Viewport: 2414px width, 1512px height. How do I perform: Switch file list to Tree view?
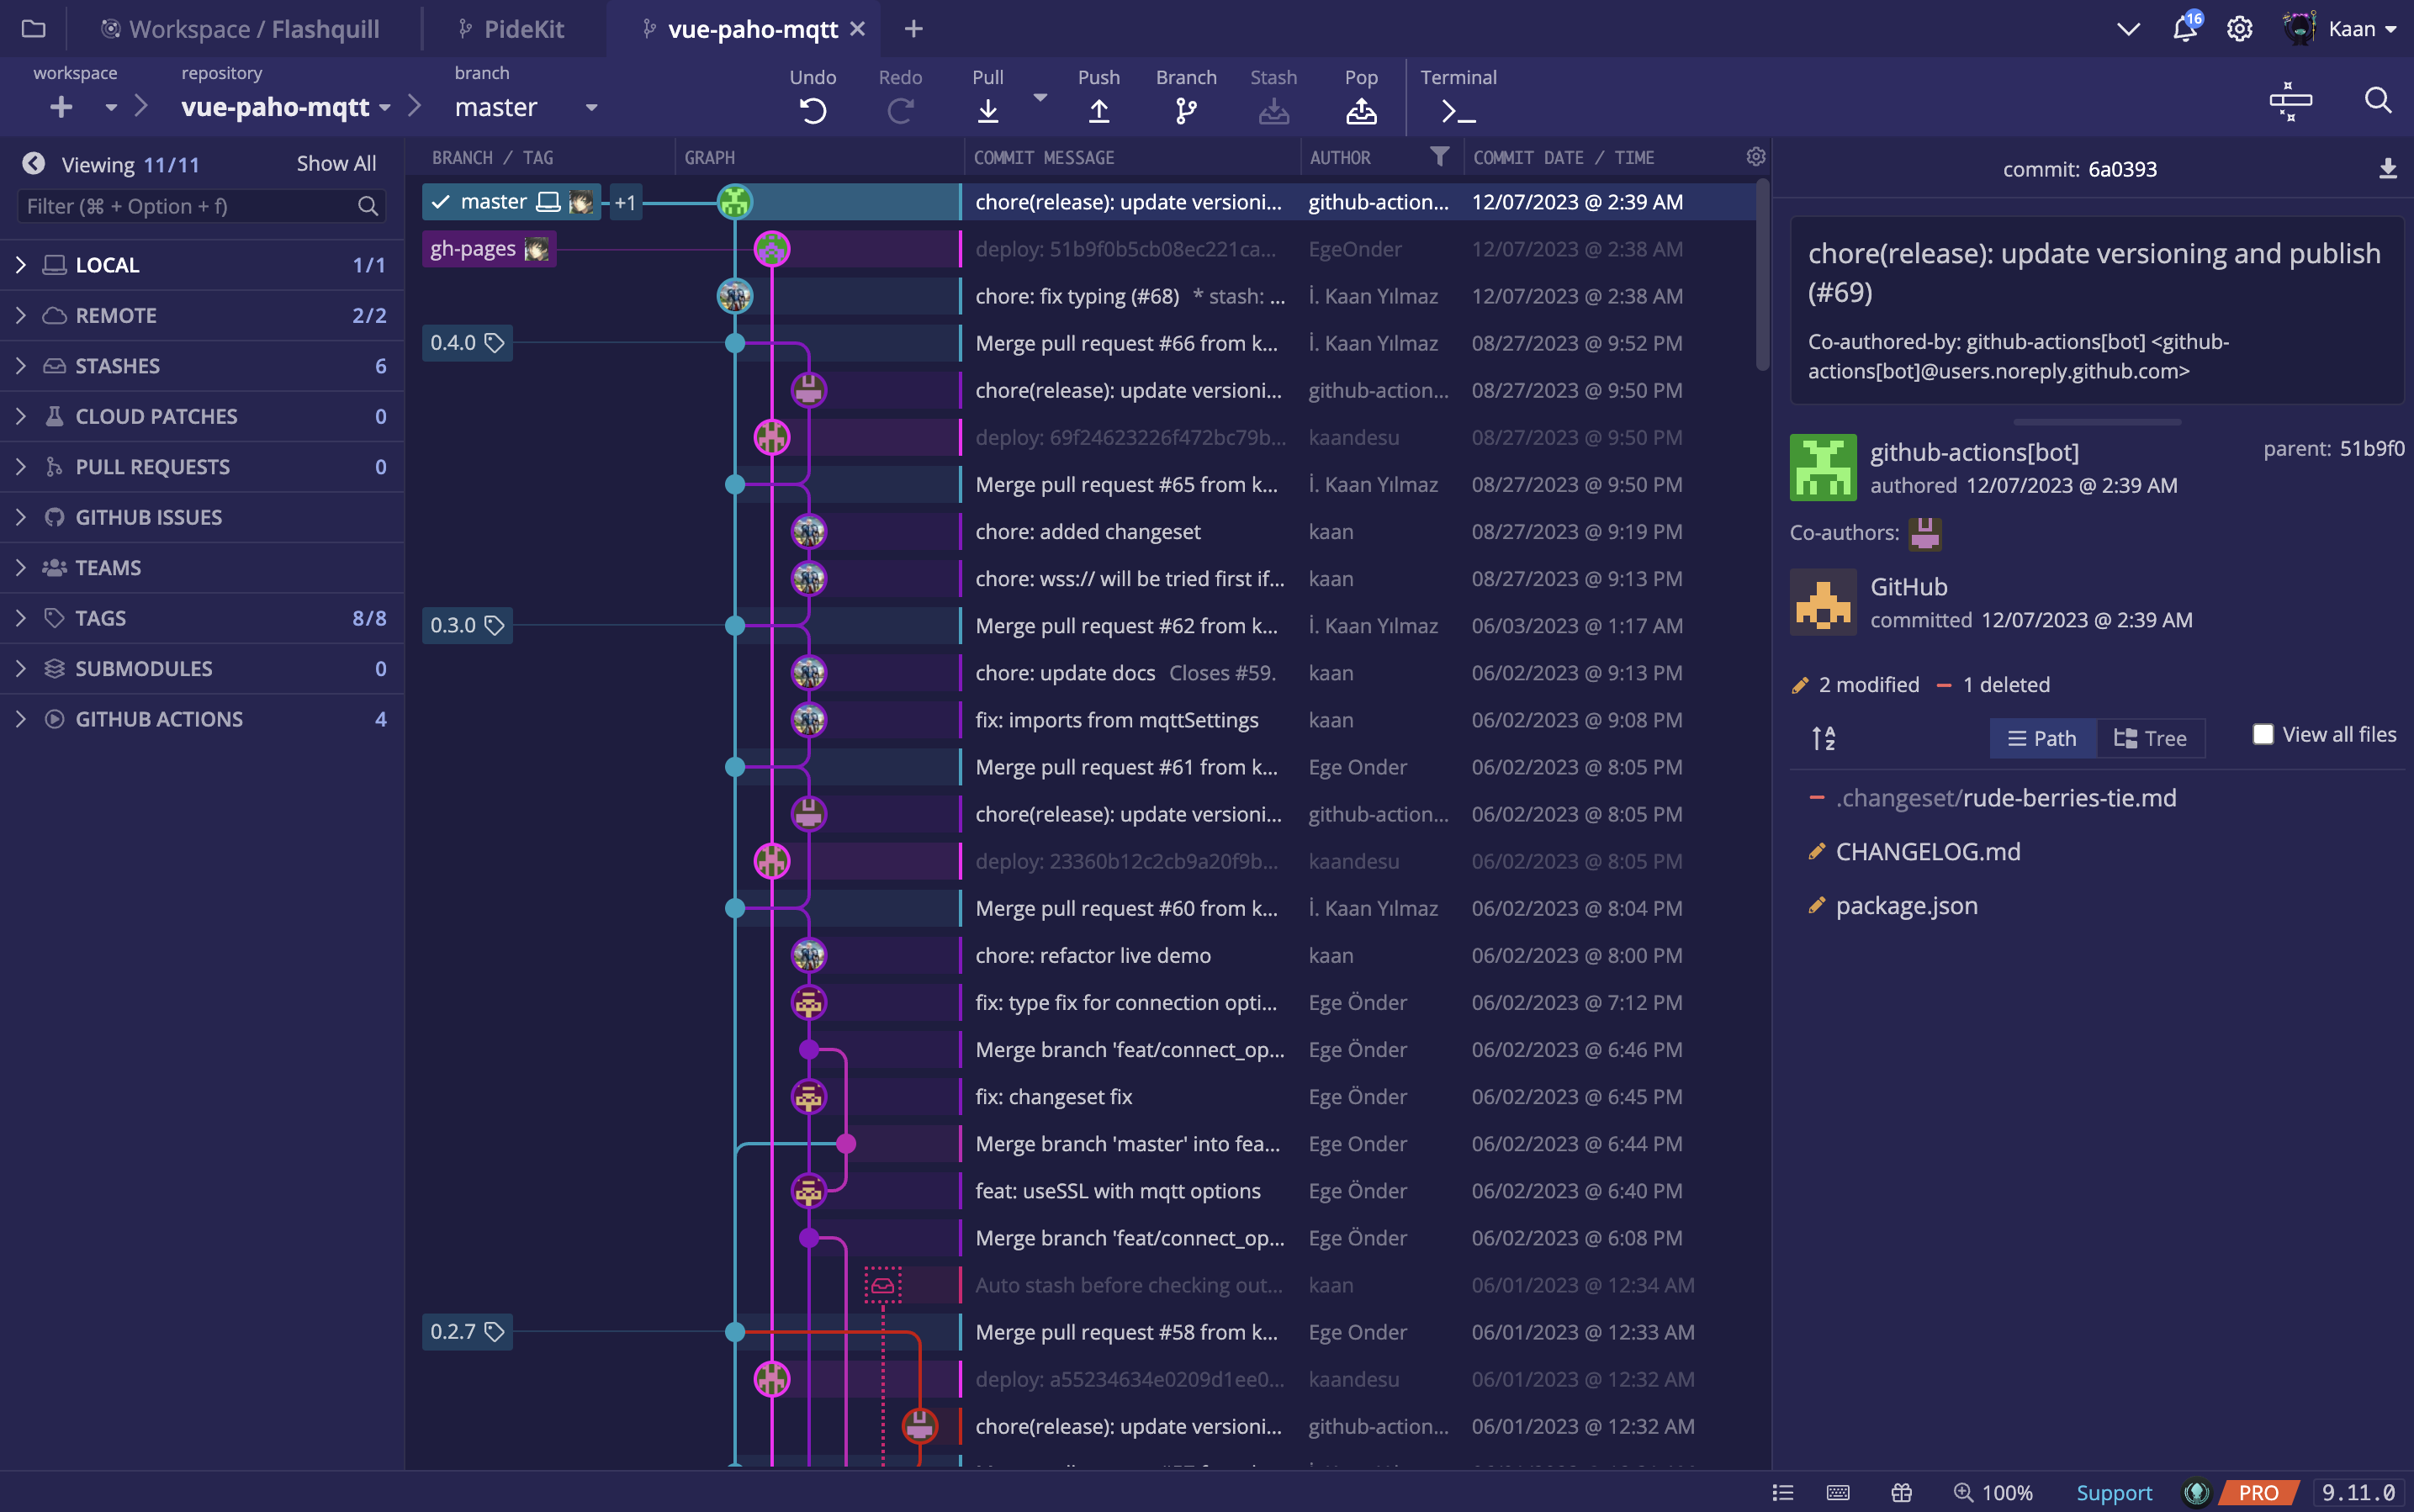coord(2150,738)
